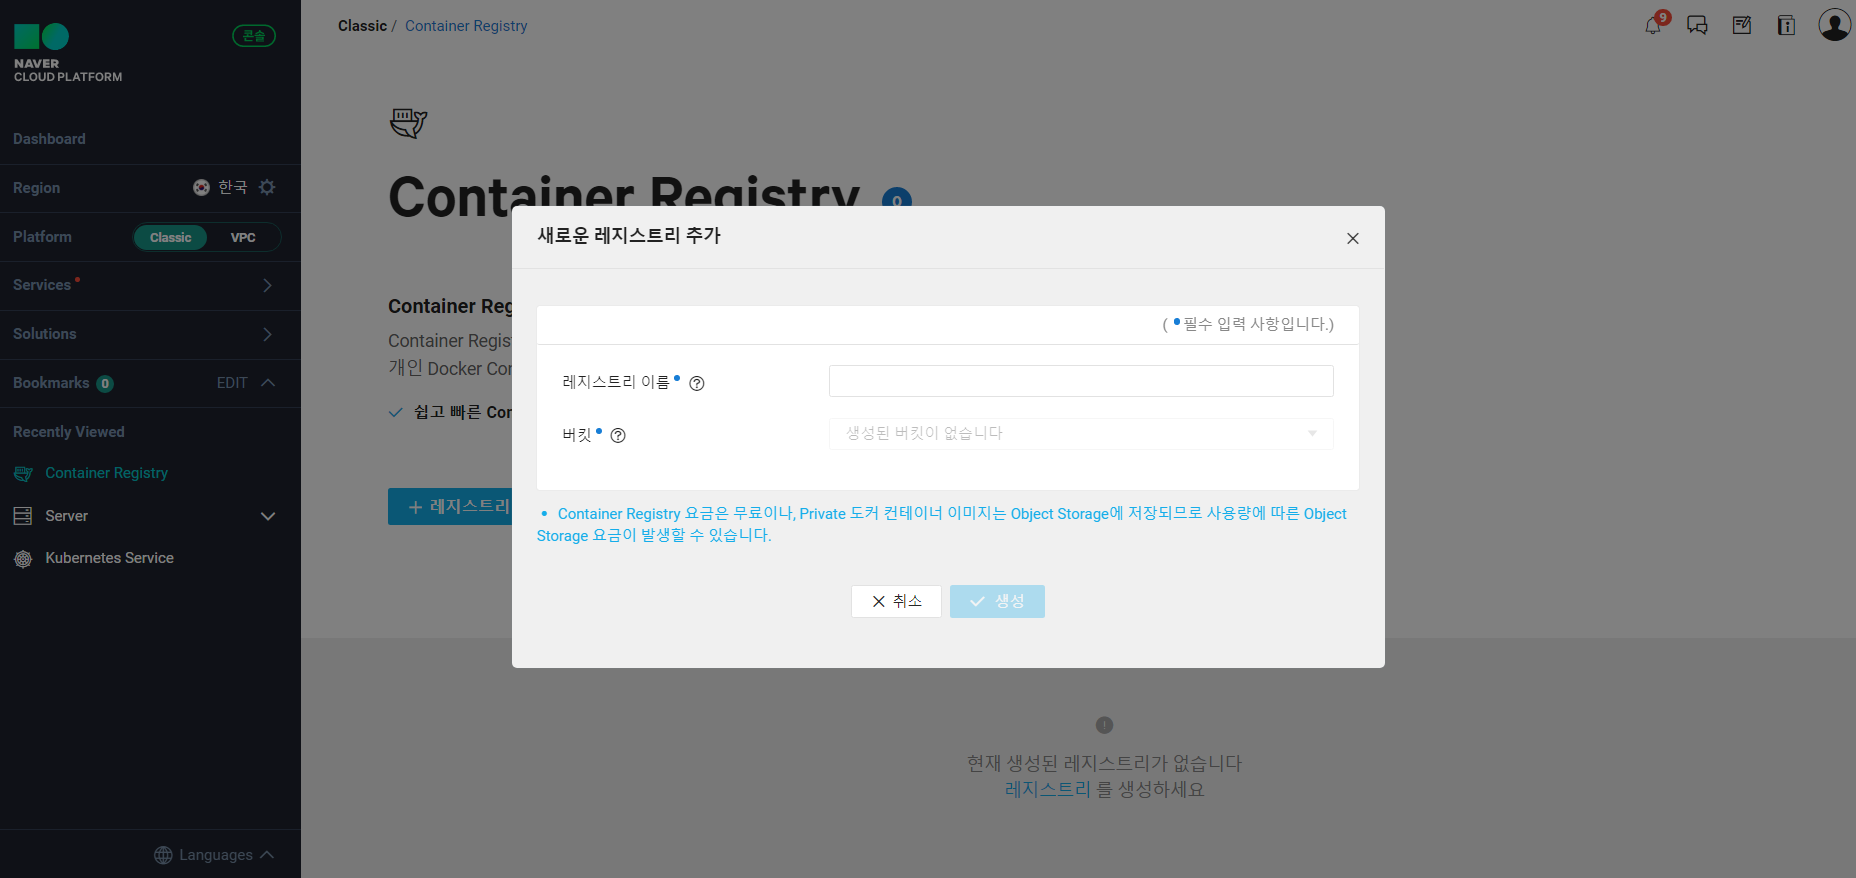Click the Container Registry whale icon

tap(408, 123)
